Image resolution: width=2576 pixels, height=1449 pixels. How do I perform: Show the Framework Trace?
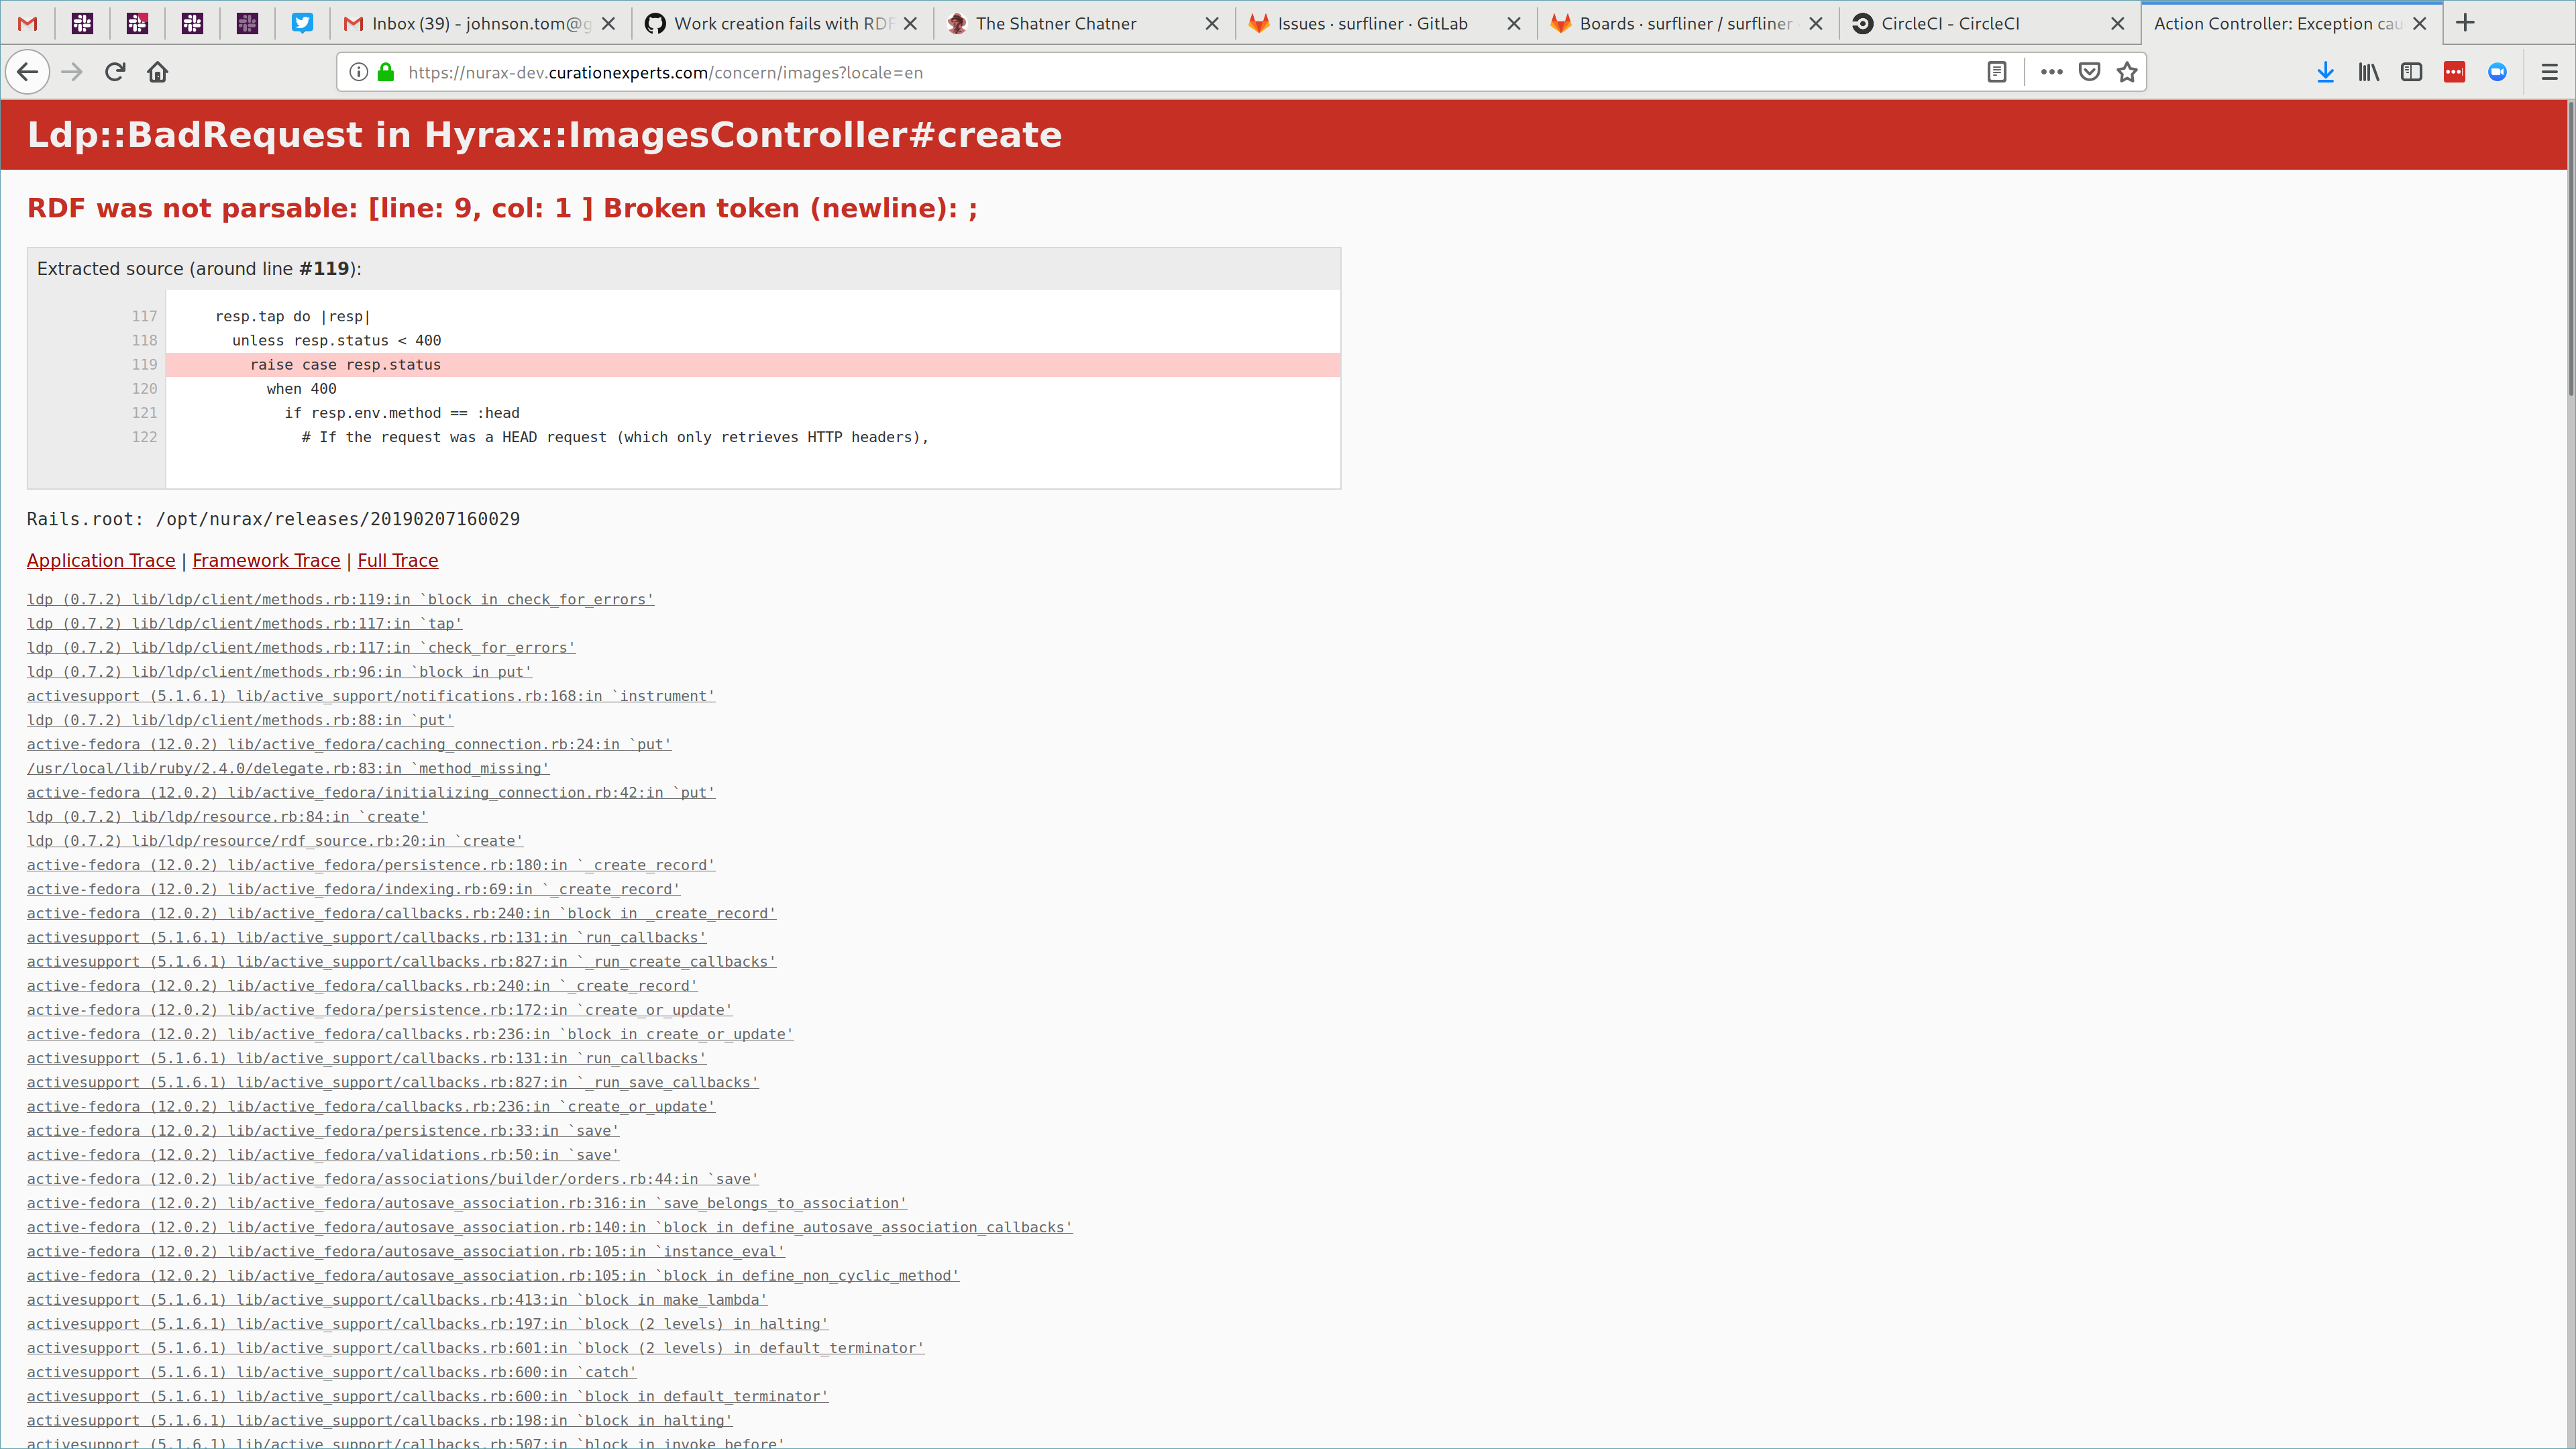[x=266, y=560]
